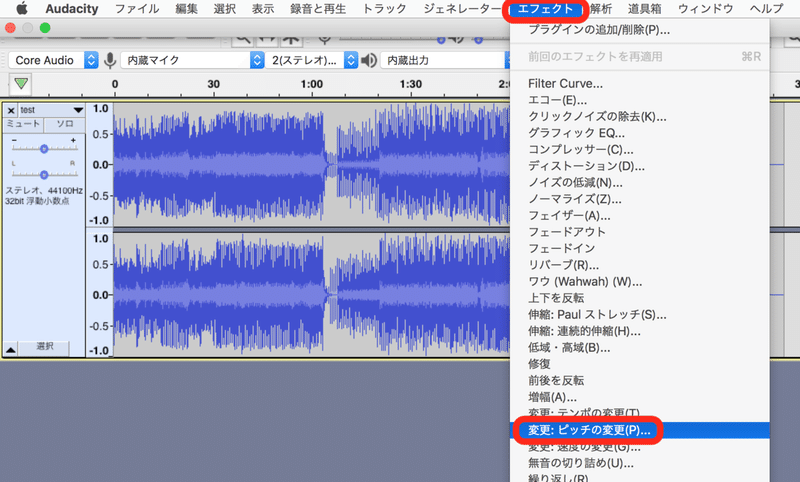
Task: Click the upper channel vertical amplitude scale
Action: click(99, 165)
